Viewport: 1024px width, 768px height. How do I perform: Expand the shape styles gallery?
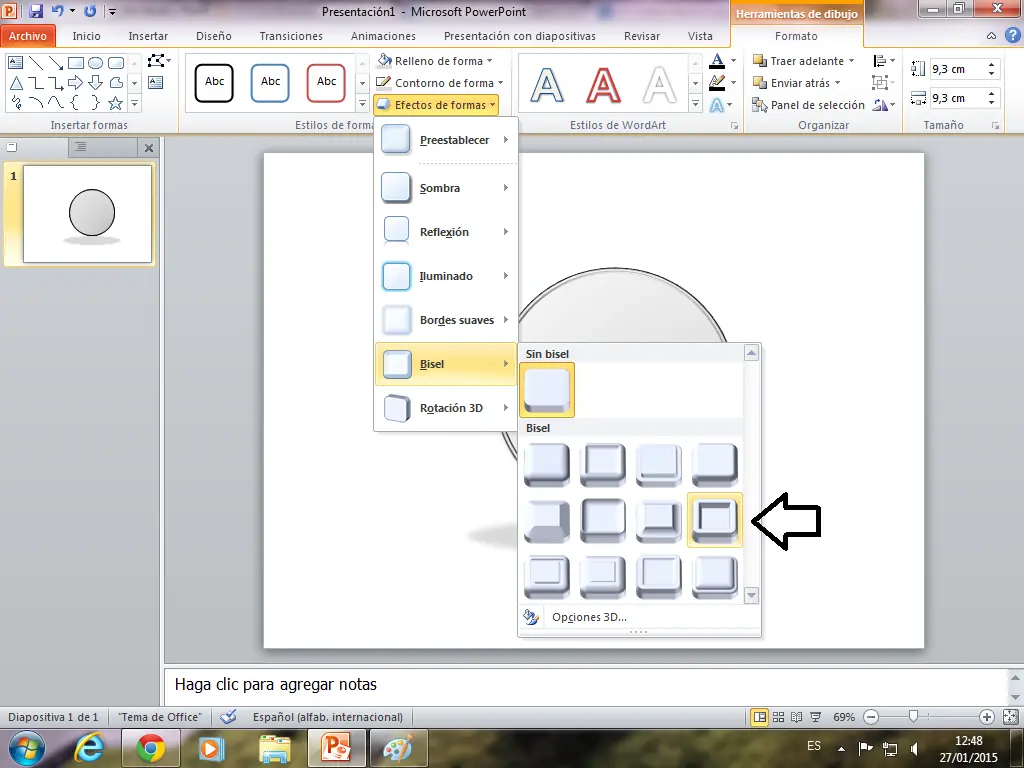(362, 103)
